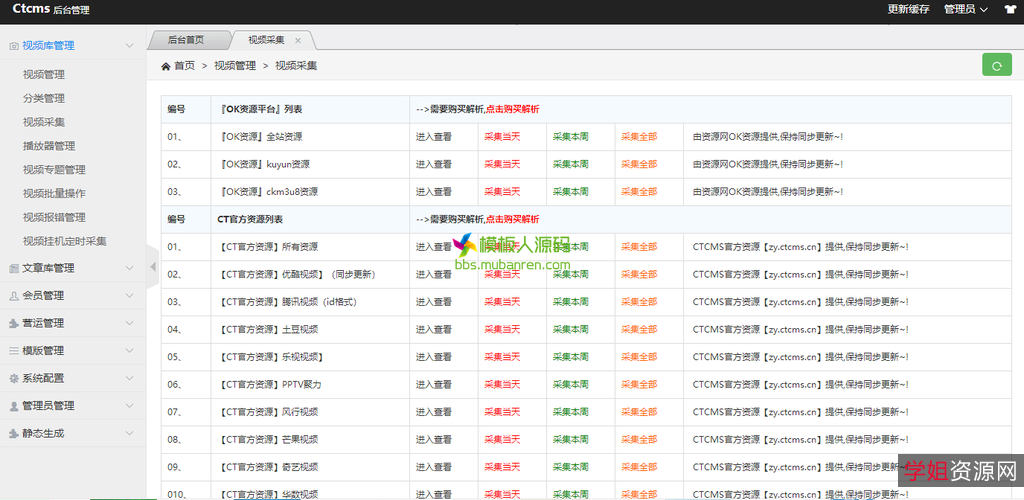
Task: Close the 视频采集 tab
Action: pos(298,40)
